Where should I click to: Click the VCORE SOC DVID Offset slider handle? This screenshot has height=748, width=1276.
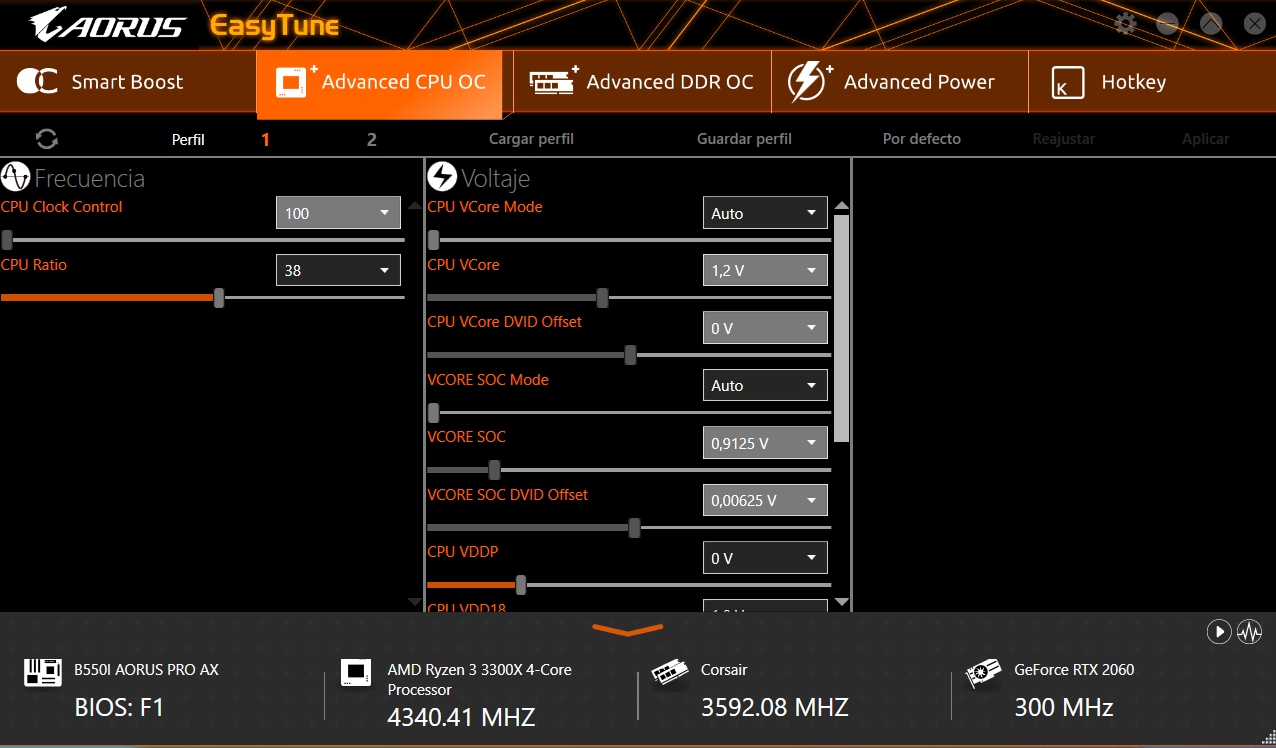tap(634, 528)
